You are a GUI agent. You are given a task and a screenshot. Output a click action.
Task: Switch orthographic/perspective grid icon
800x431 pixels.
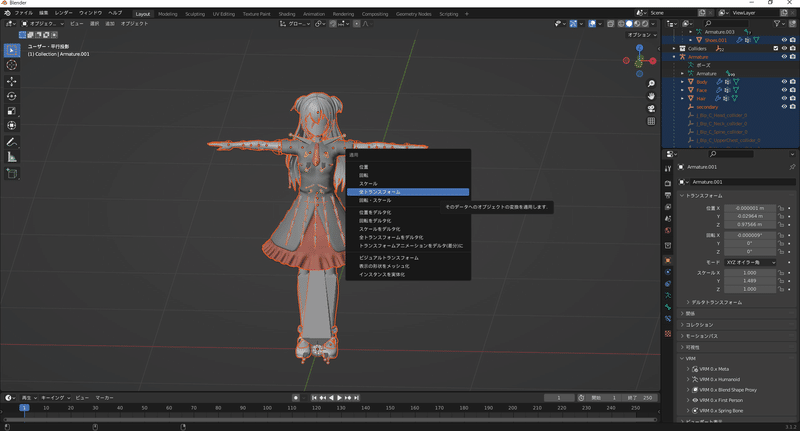pos(651,121)
